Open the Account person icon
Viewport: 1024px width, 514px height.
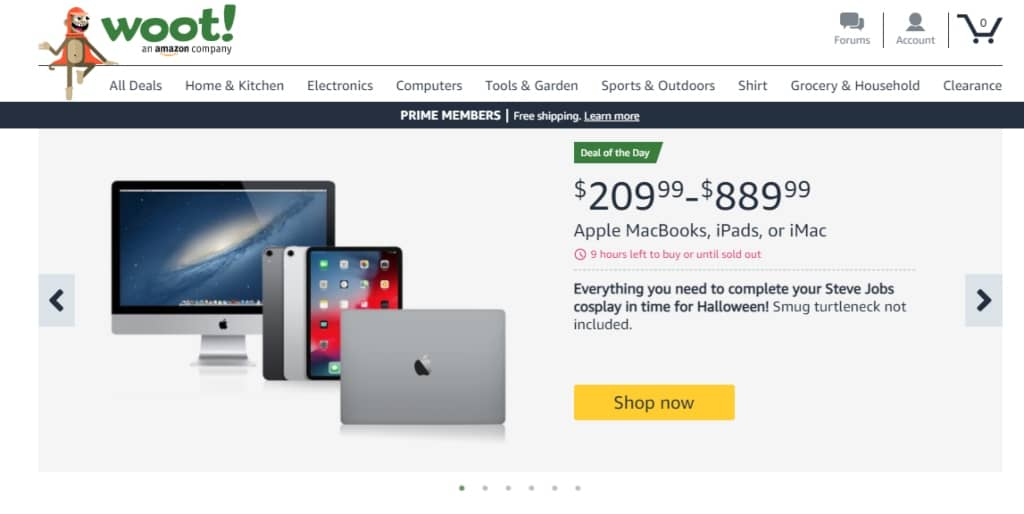[915, 22]
